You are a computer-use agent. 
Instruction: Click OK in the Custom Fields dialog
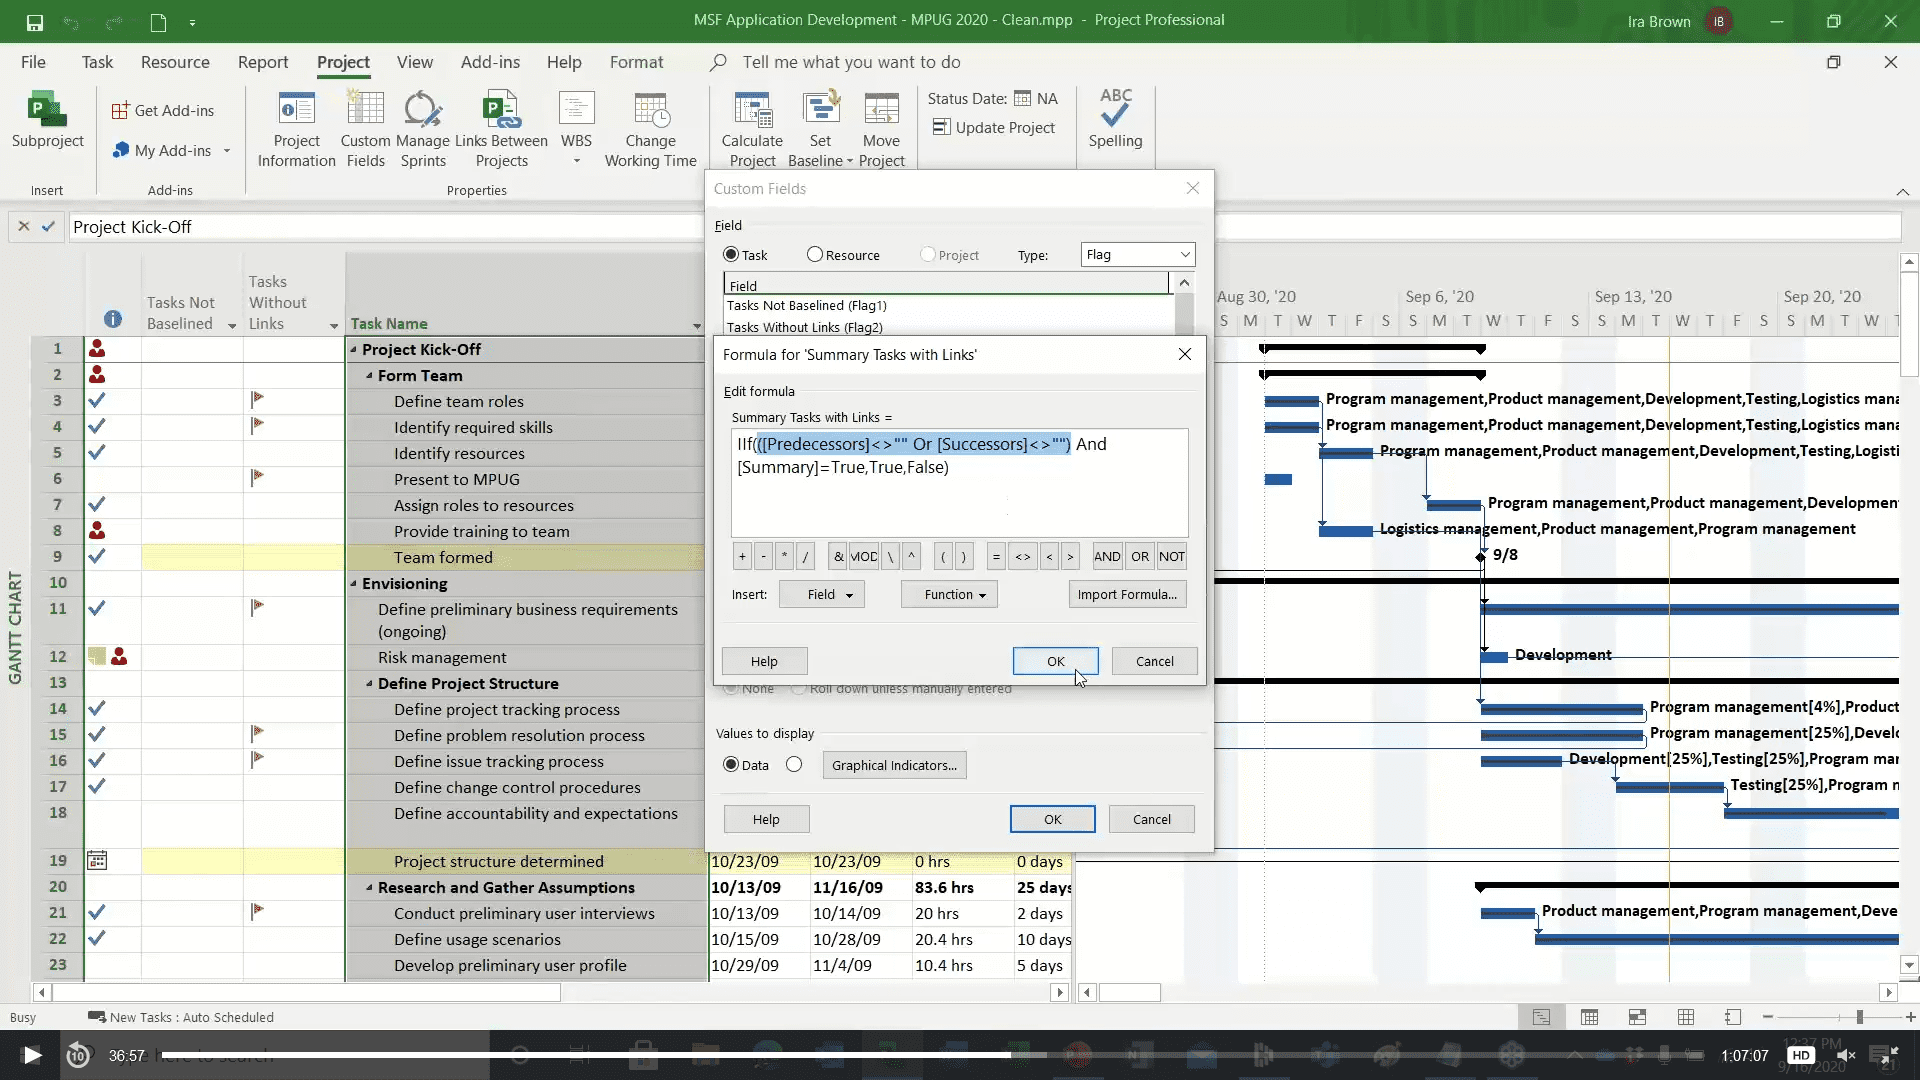coord(1052,819)
